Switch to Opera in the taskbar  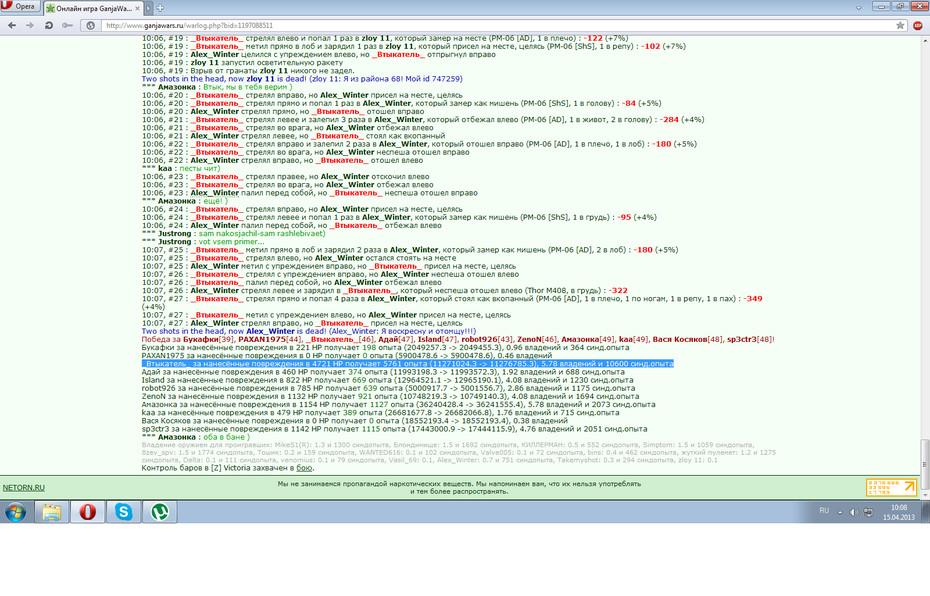point(88,512)
